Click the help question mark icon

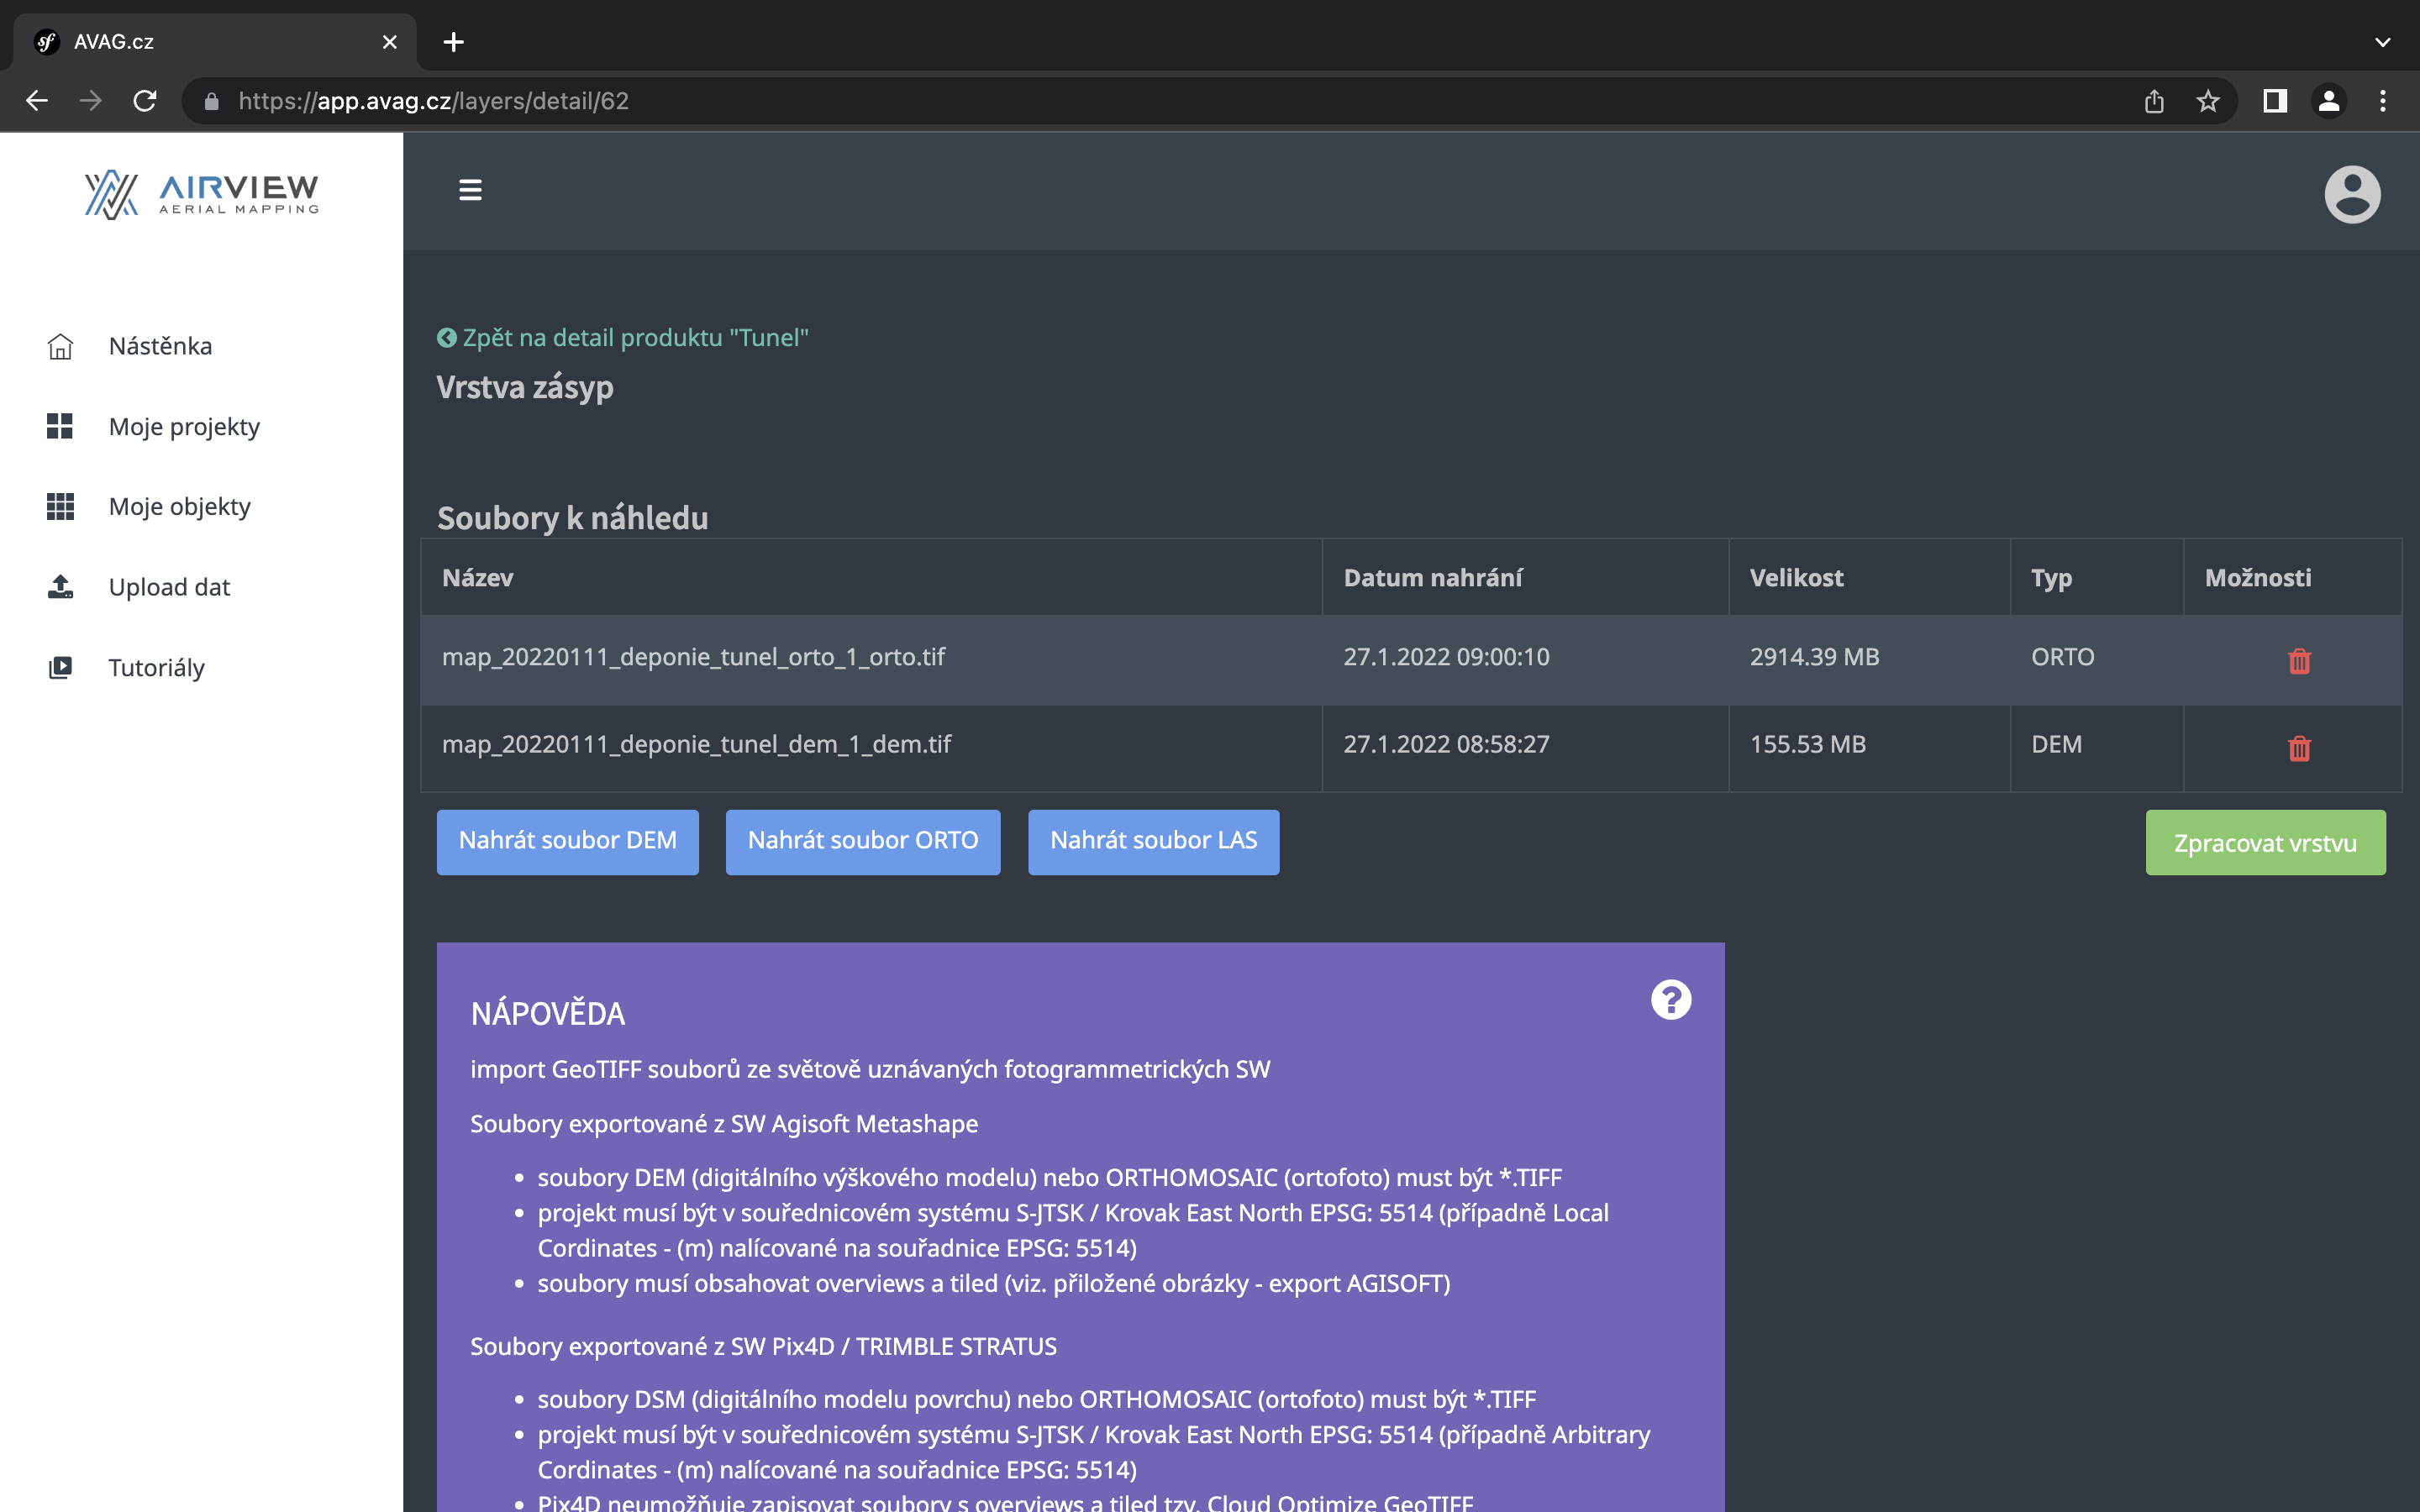tap(1670, 999)
